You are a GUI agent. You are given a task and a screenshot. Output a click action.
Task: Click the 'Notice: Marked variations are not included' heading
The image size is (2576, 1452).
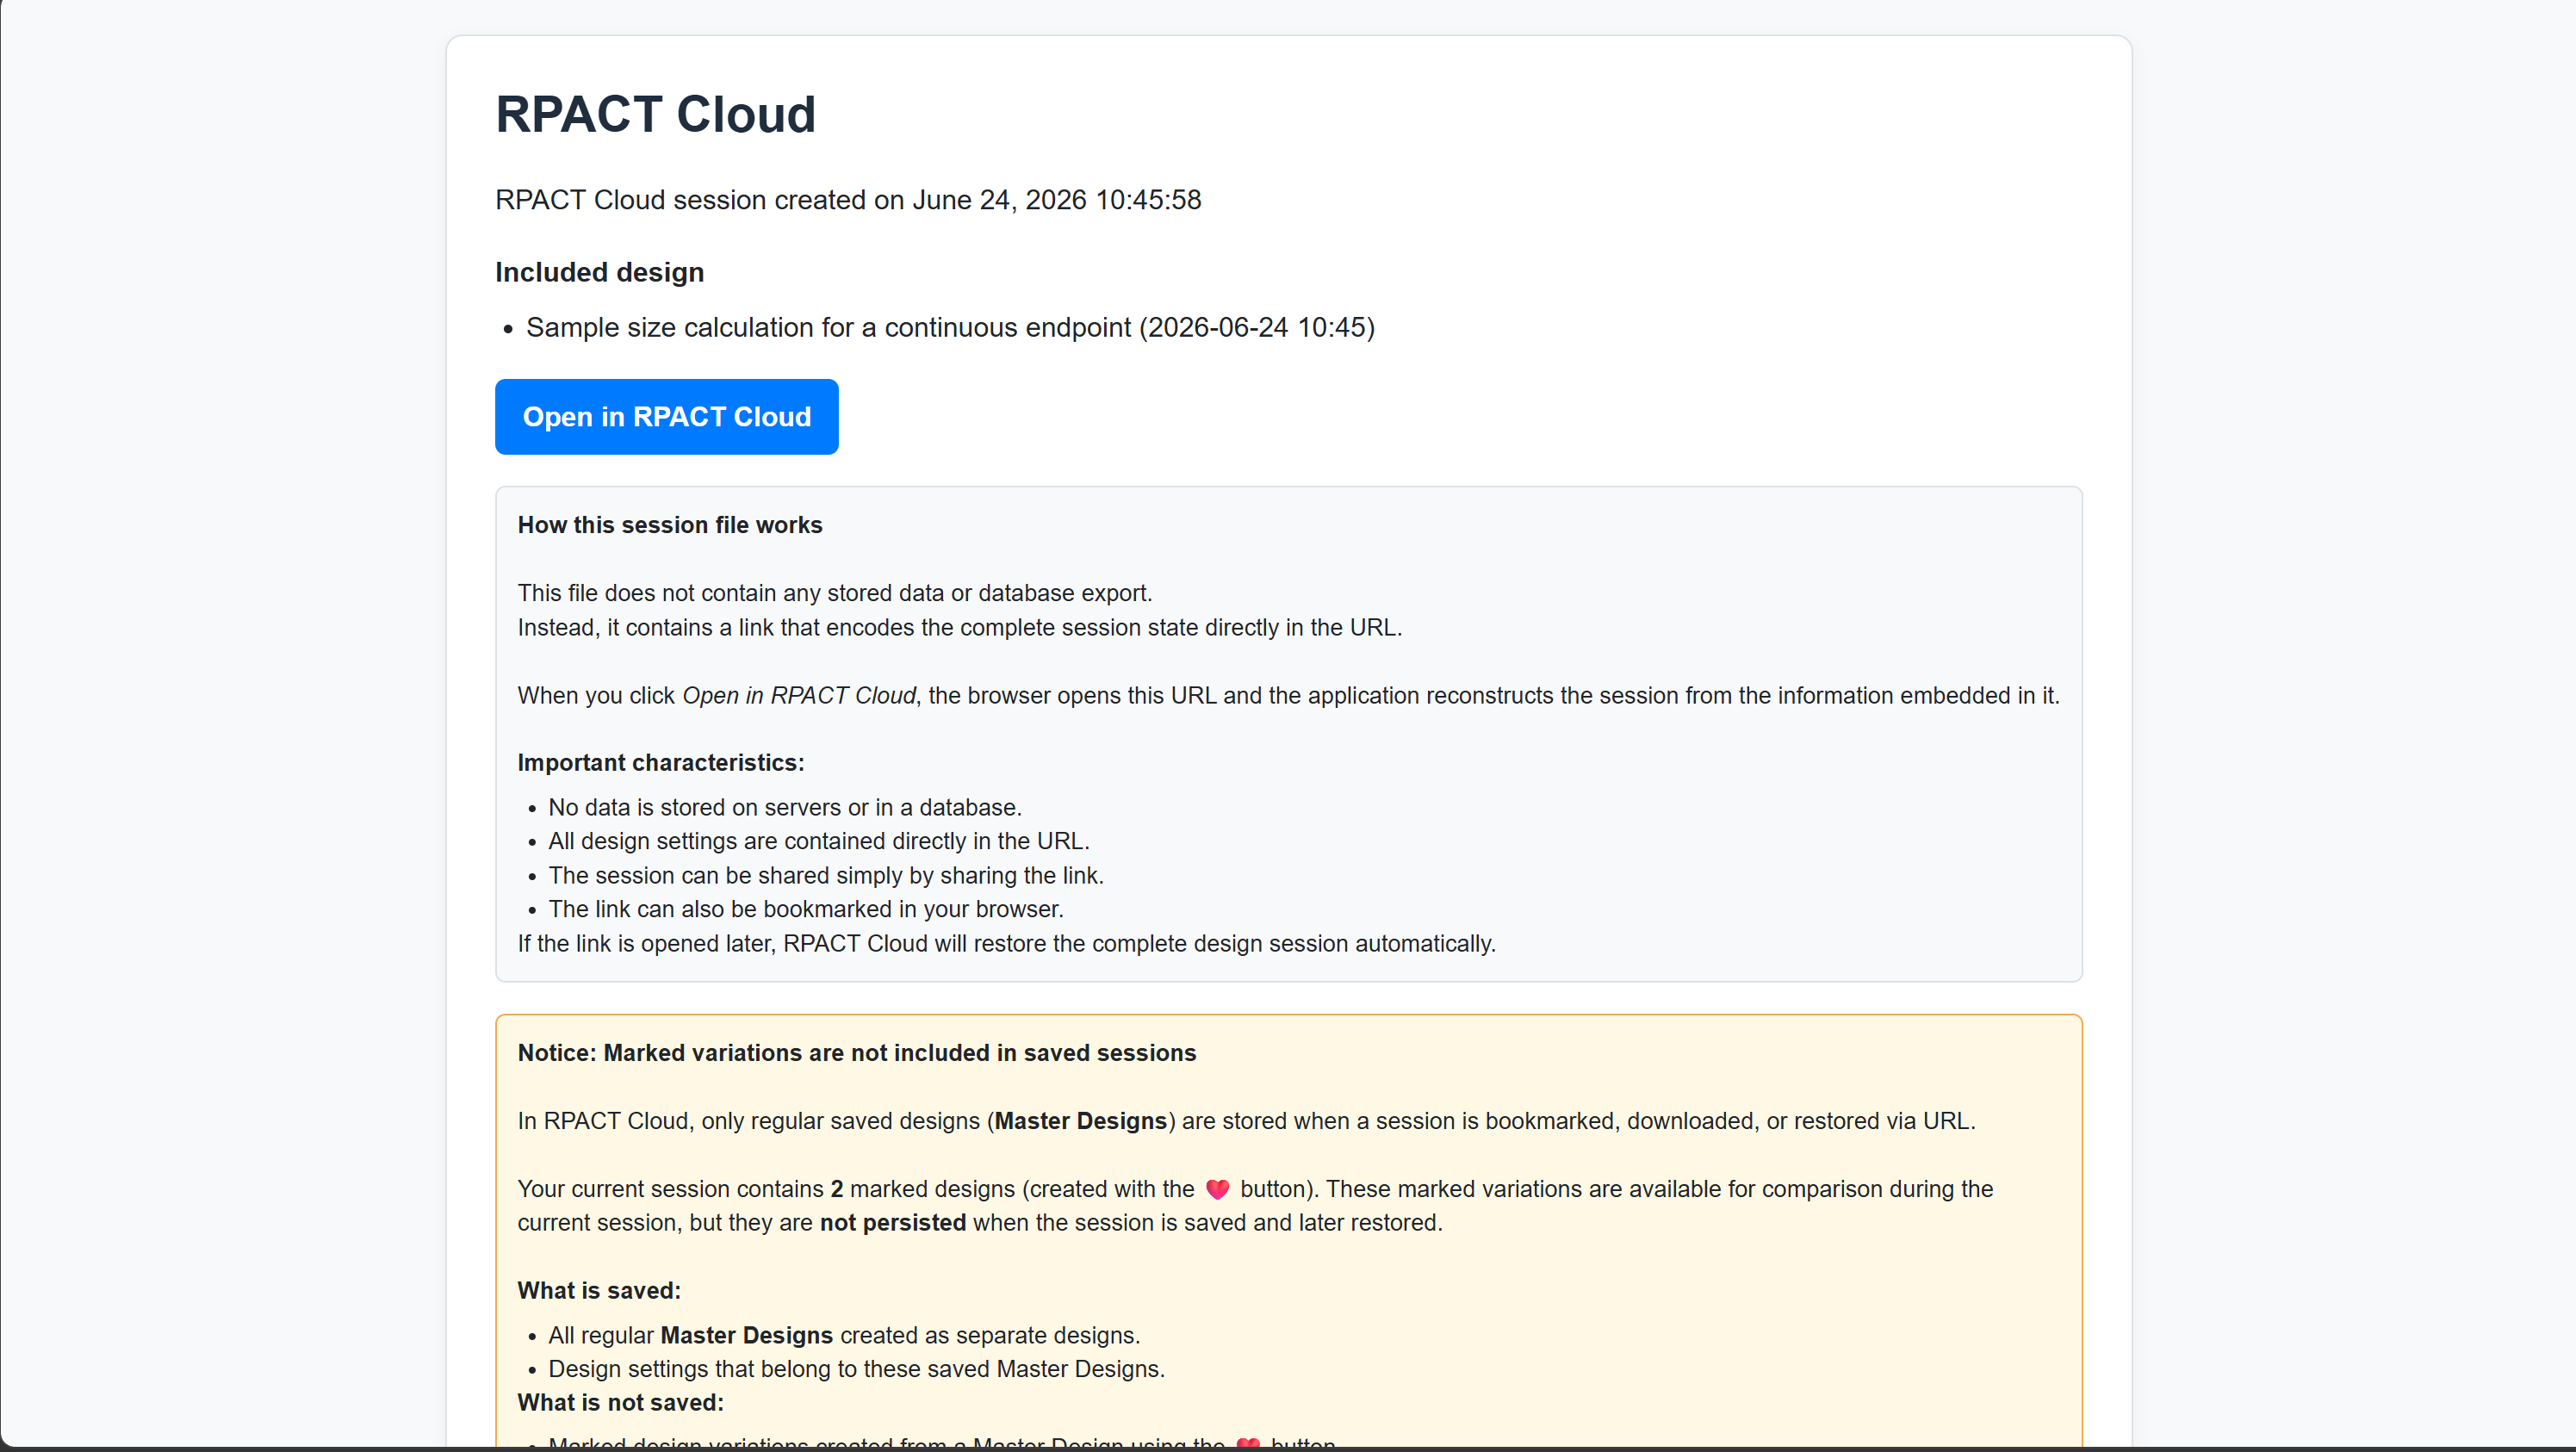(x=856, y=1053)
